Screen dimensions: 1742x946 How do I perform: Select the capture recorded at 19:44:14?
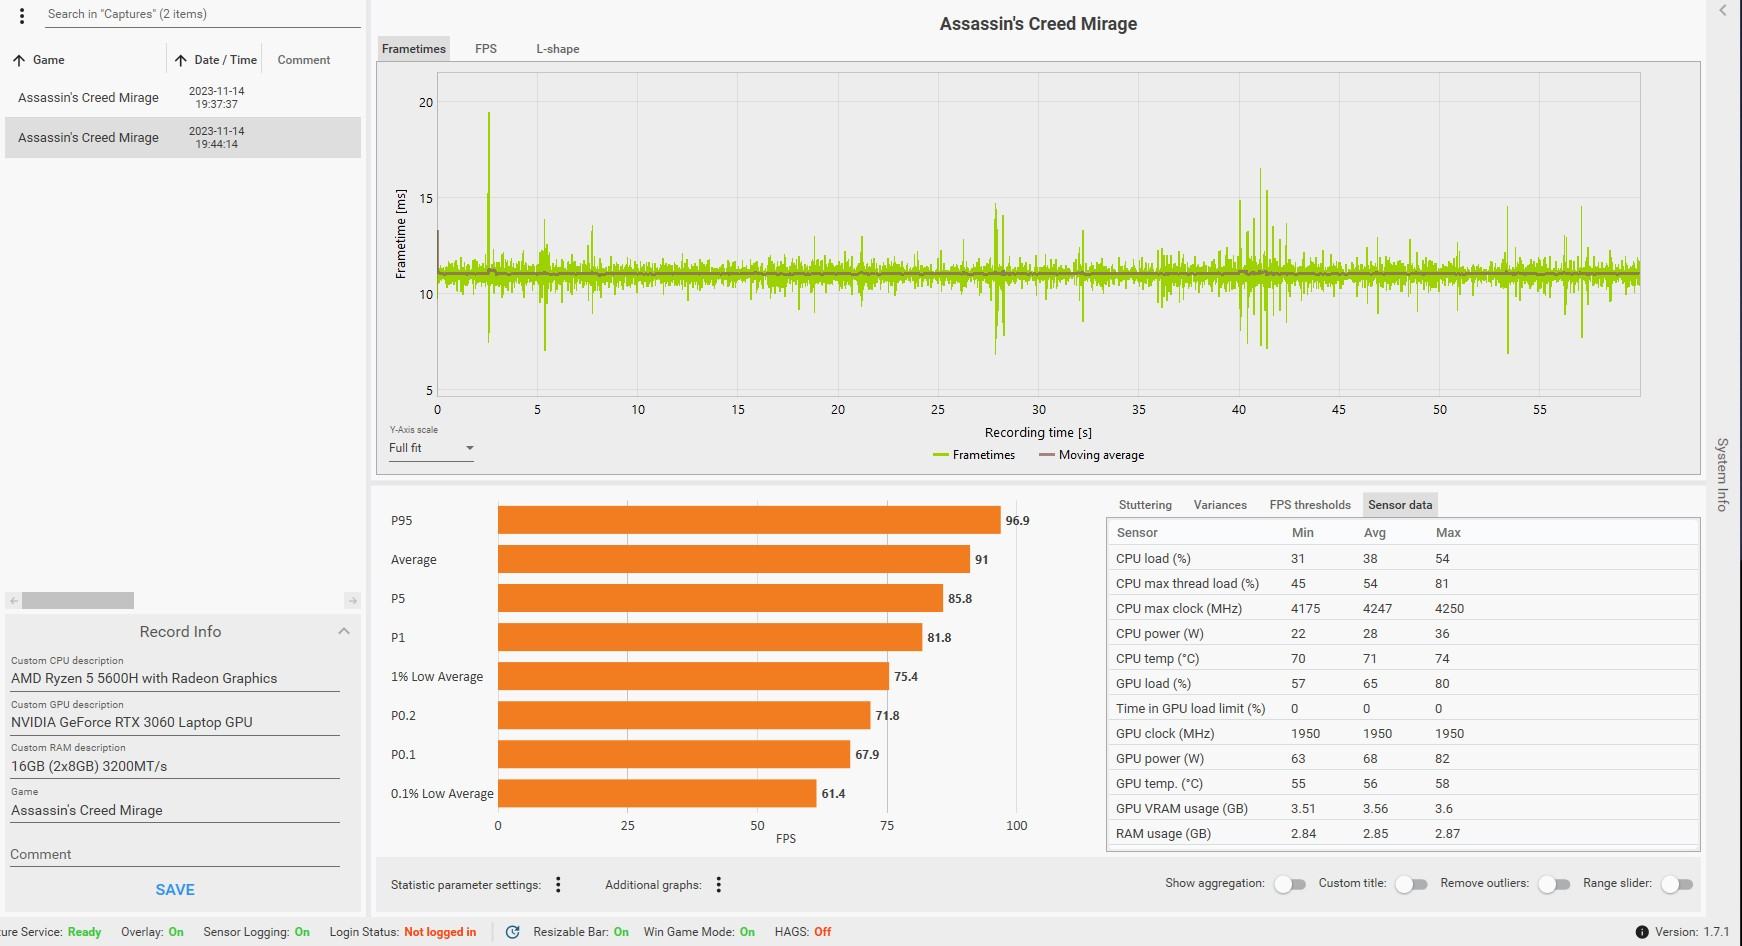click(183, 137)
